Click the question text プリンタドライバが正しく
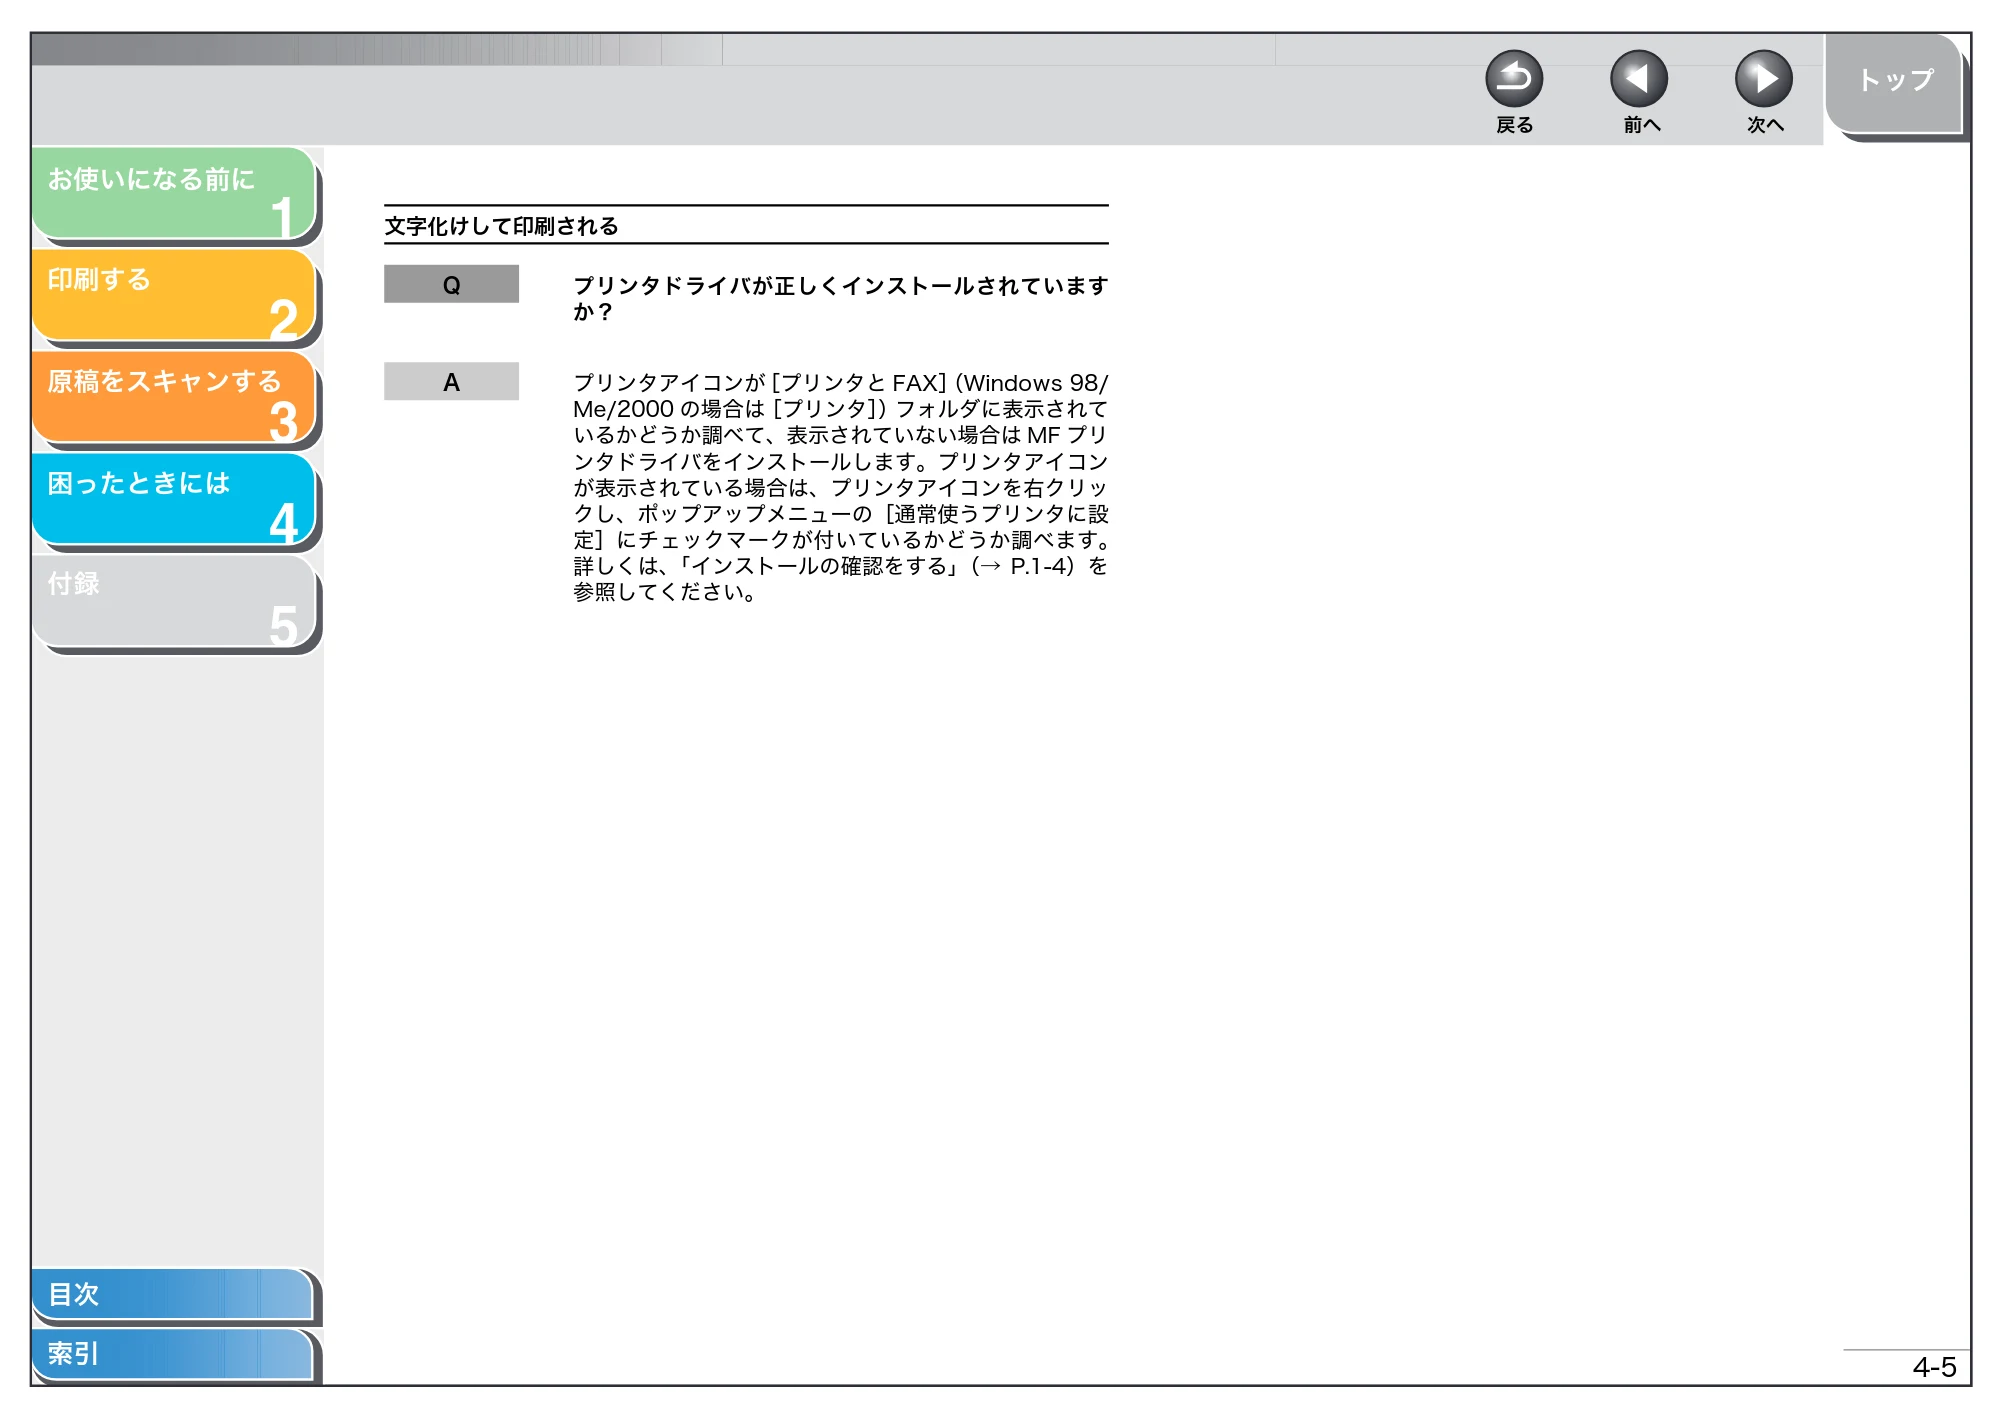The image size is (2000, 1415). click(840, 298)
